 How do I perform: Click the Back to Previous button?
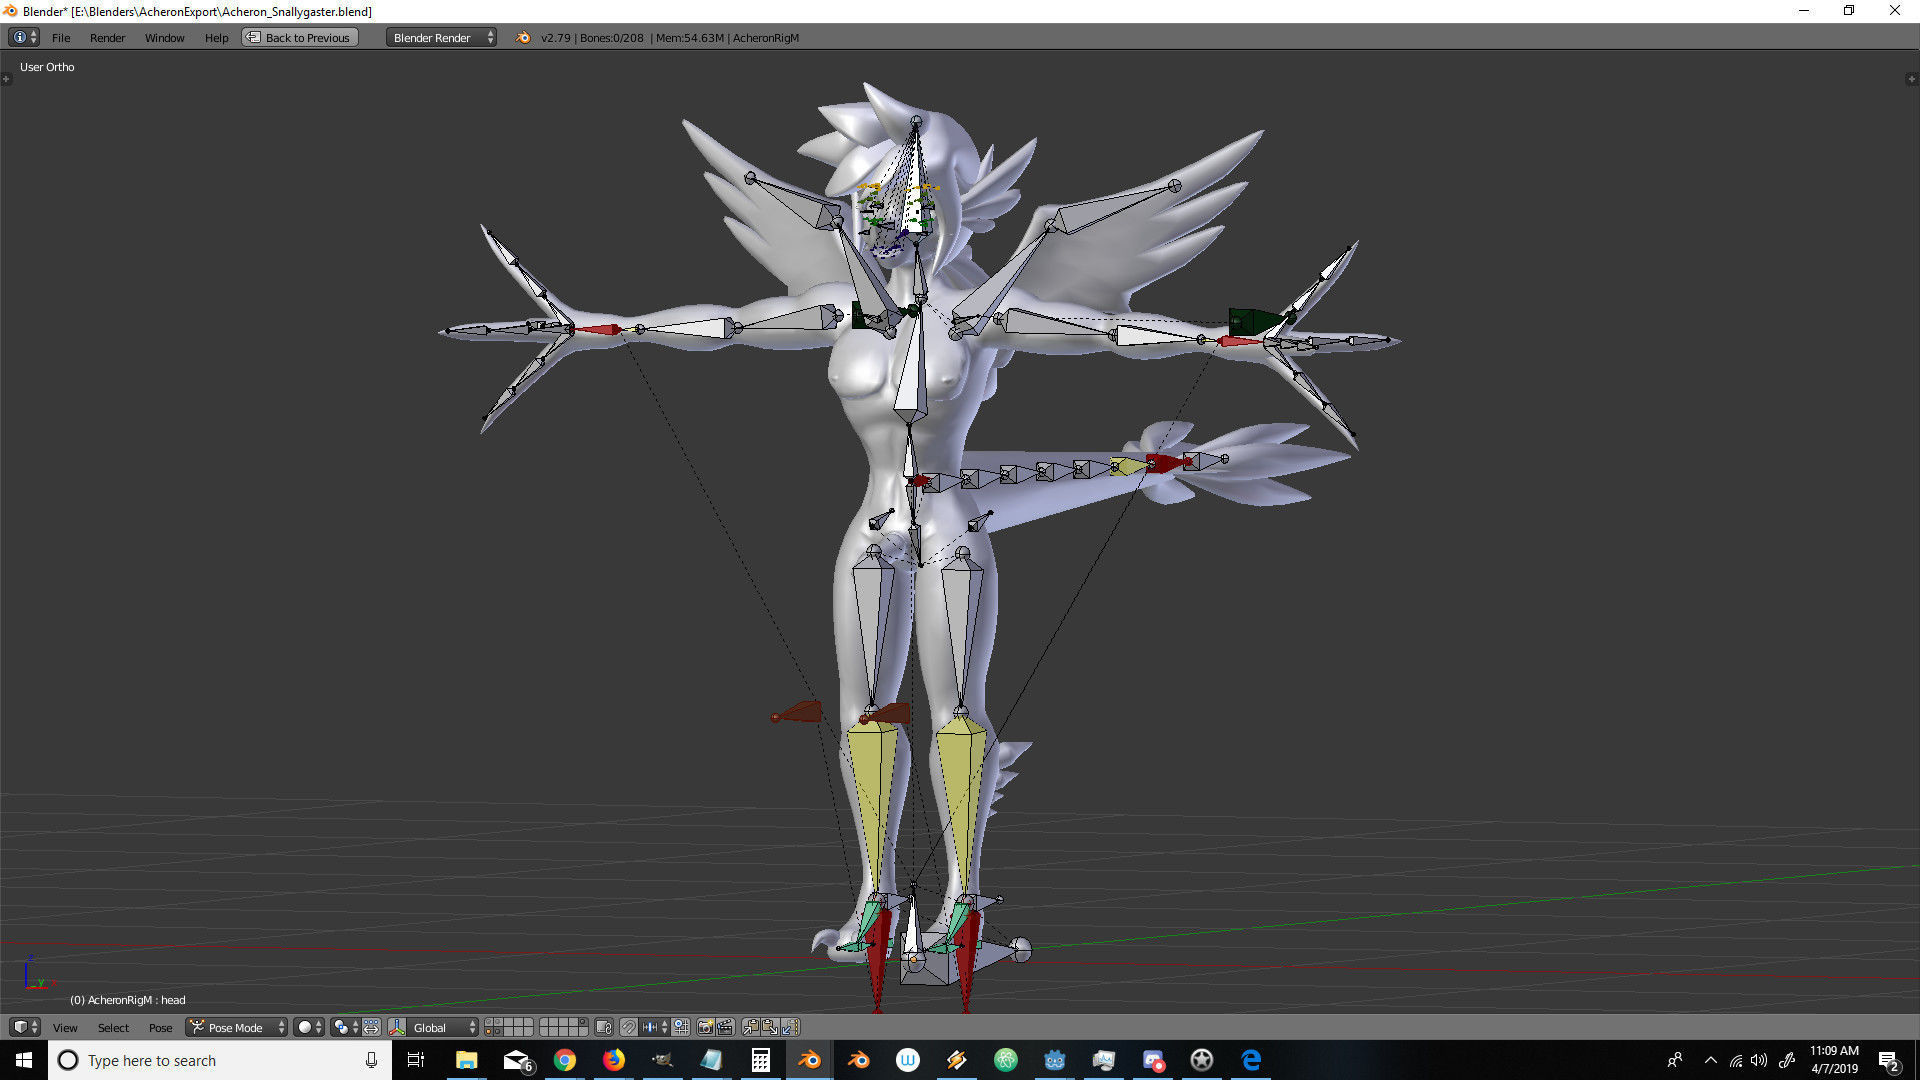[x=299, y=38]
